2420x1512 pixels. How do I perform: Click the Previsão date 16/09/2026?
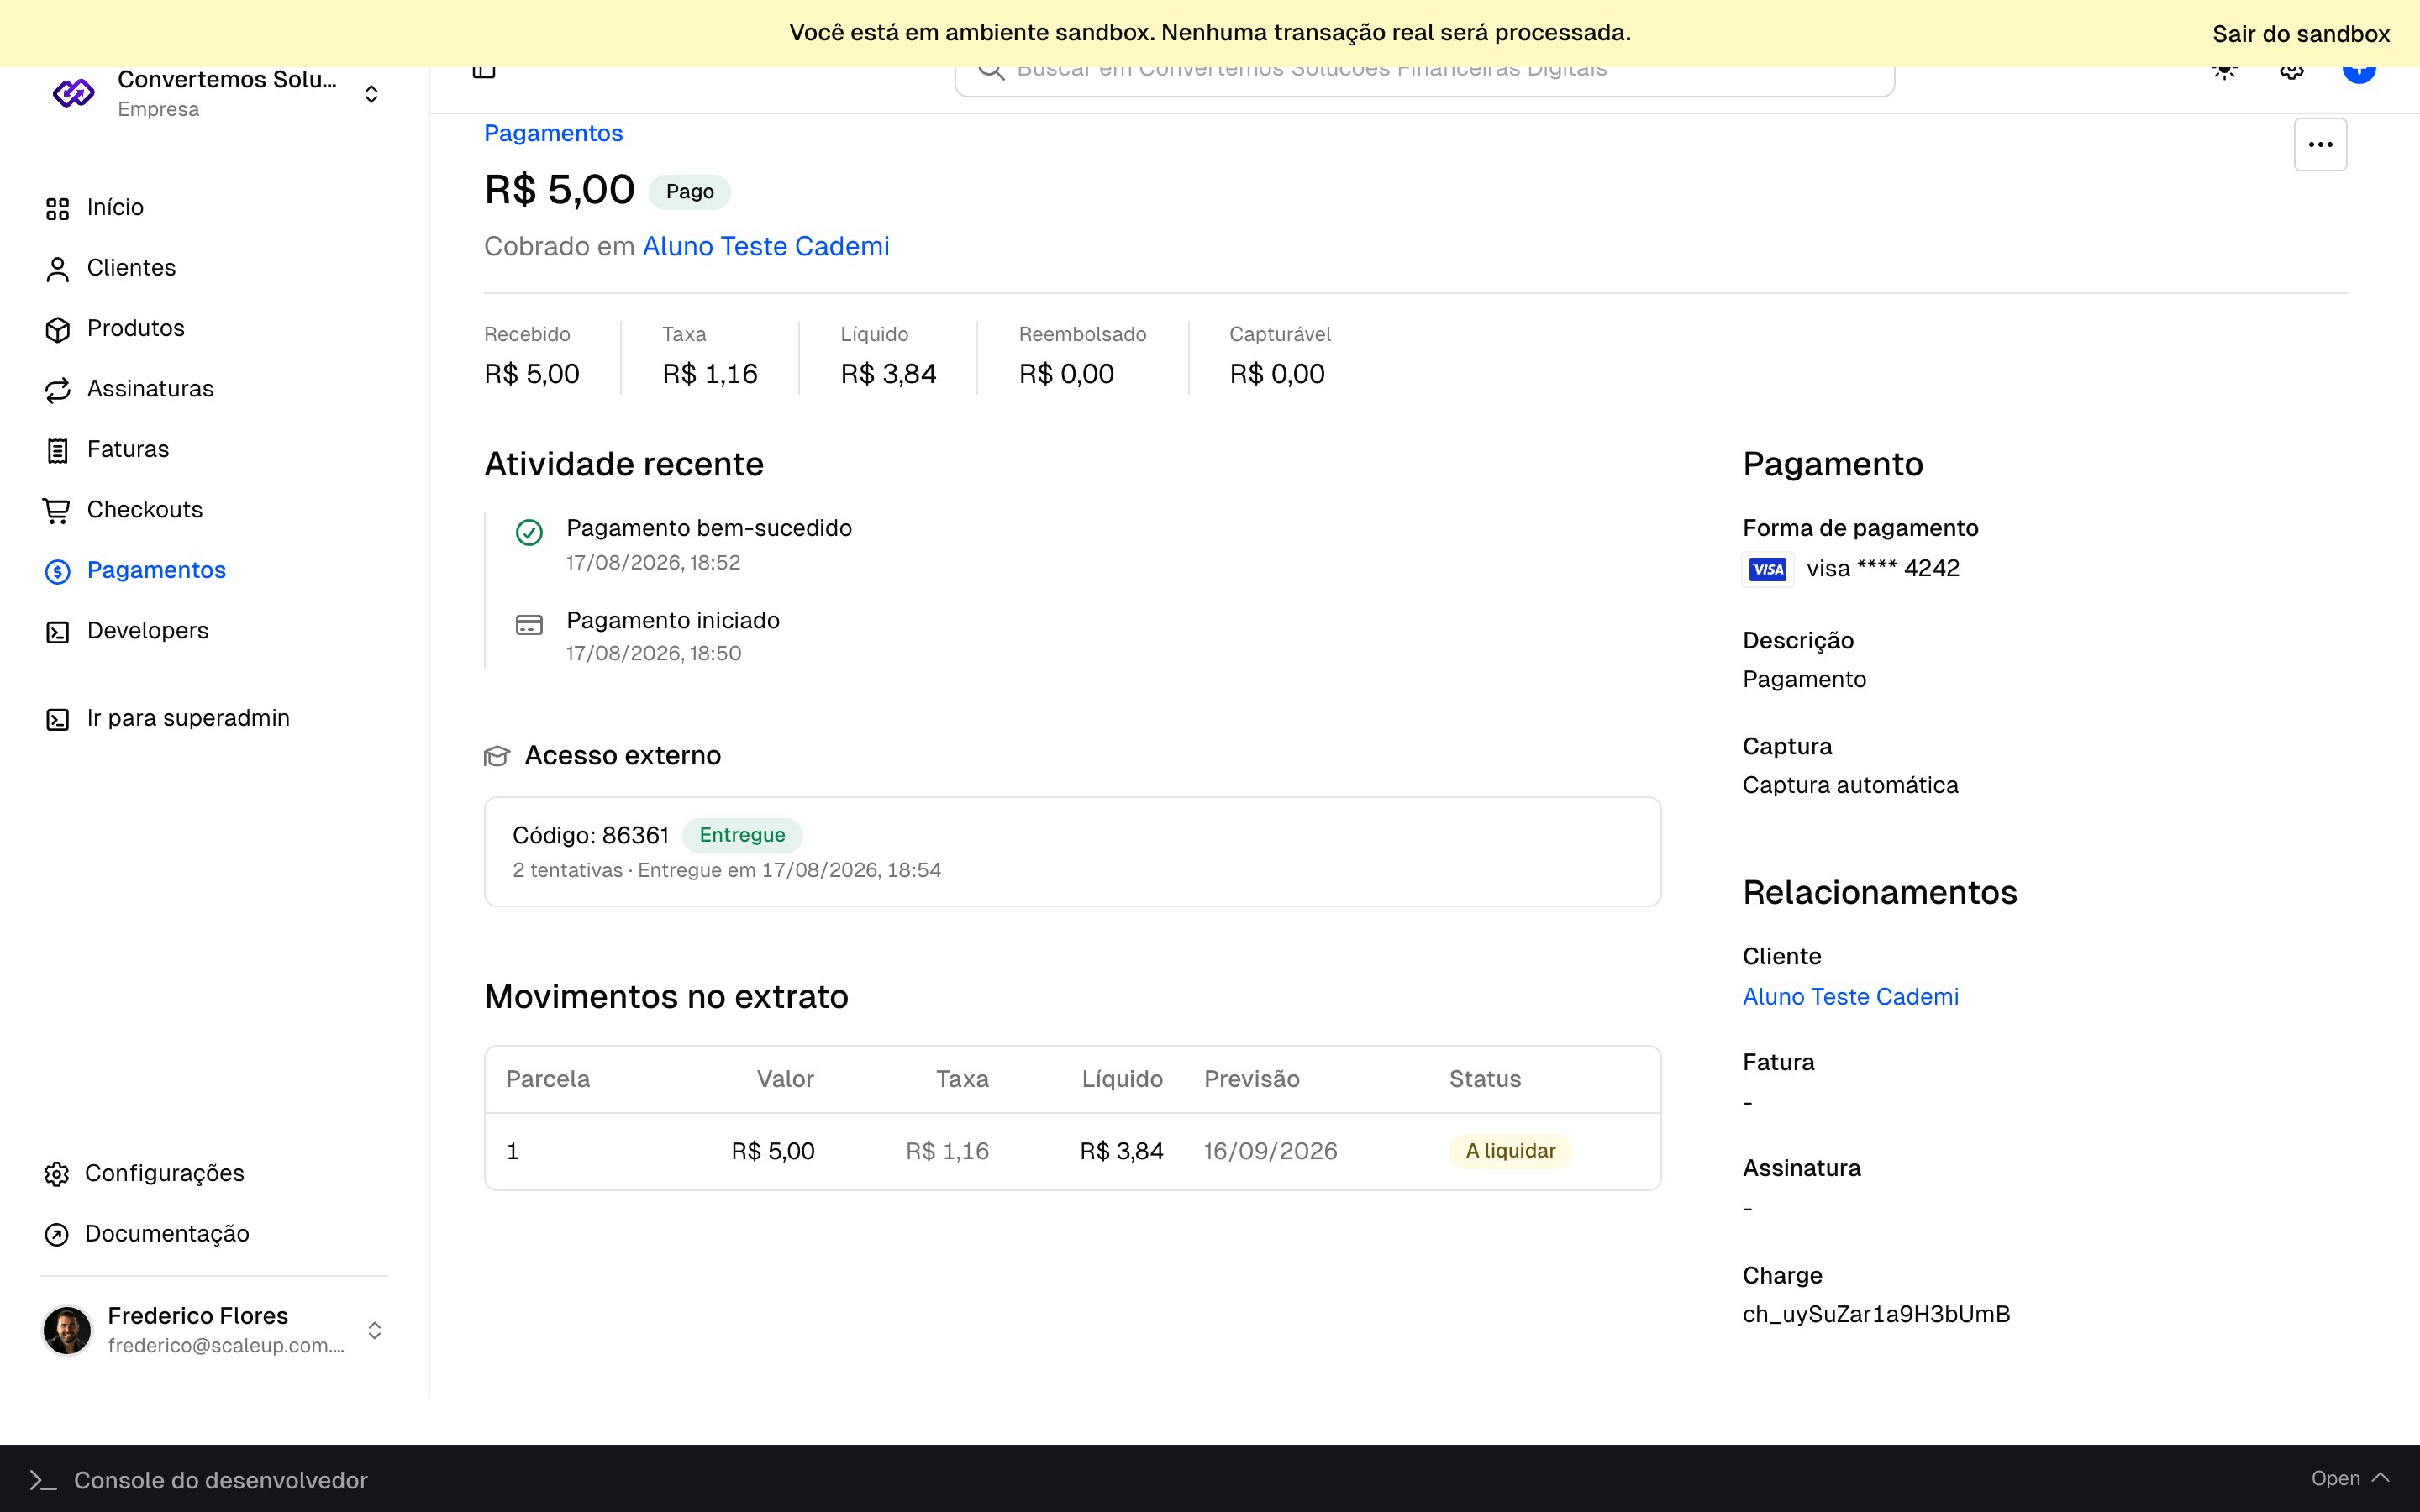tap(1270, 1151)
